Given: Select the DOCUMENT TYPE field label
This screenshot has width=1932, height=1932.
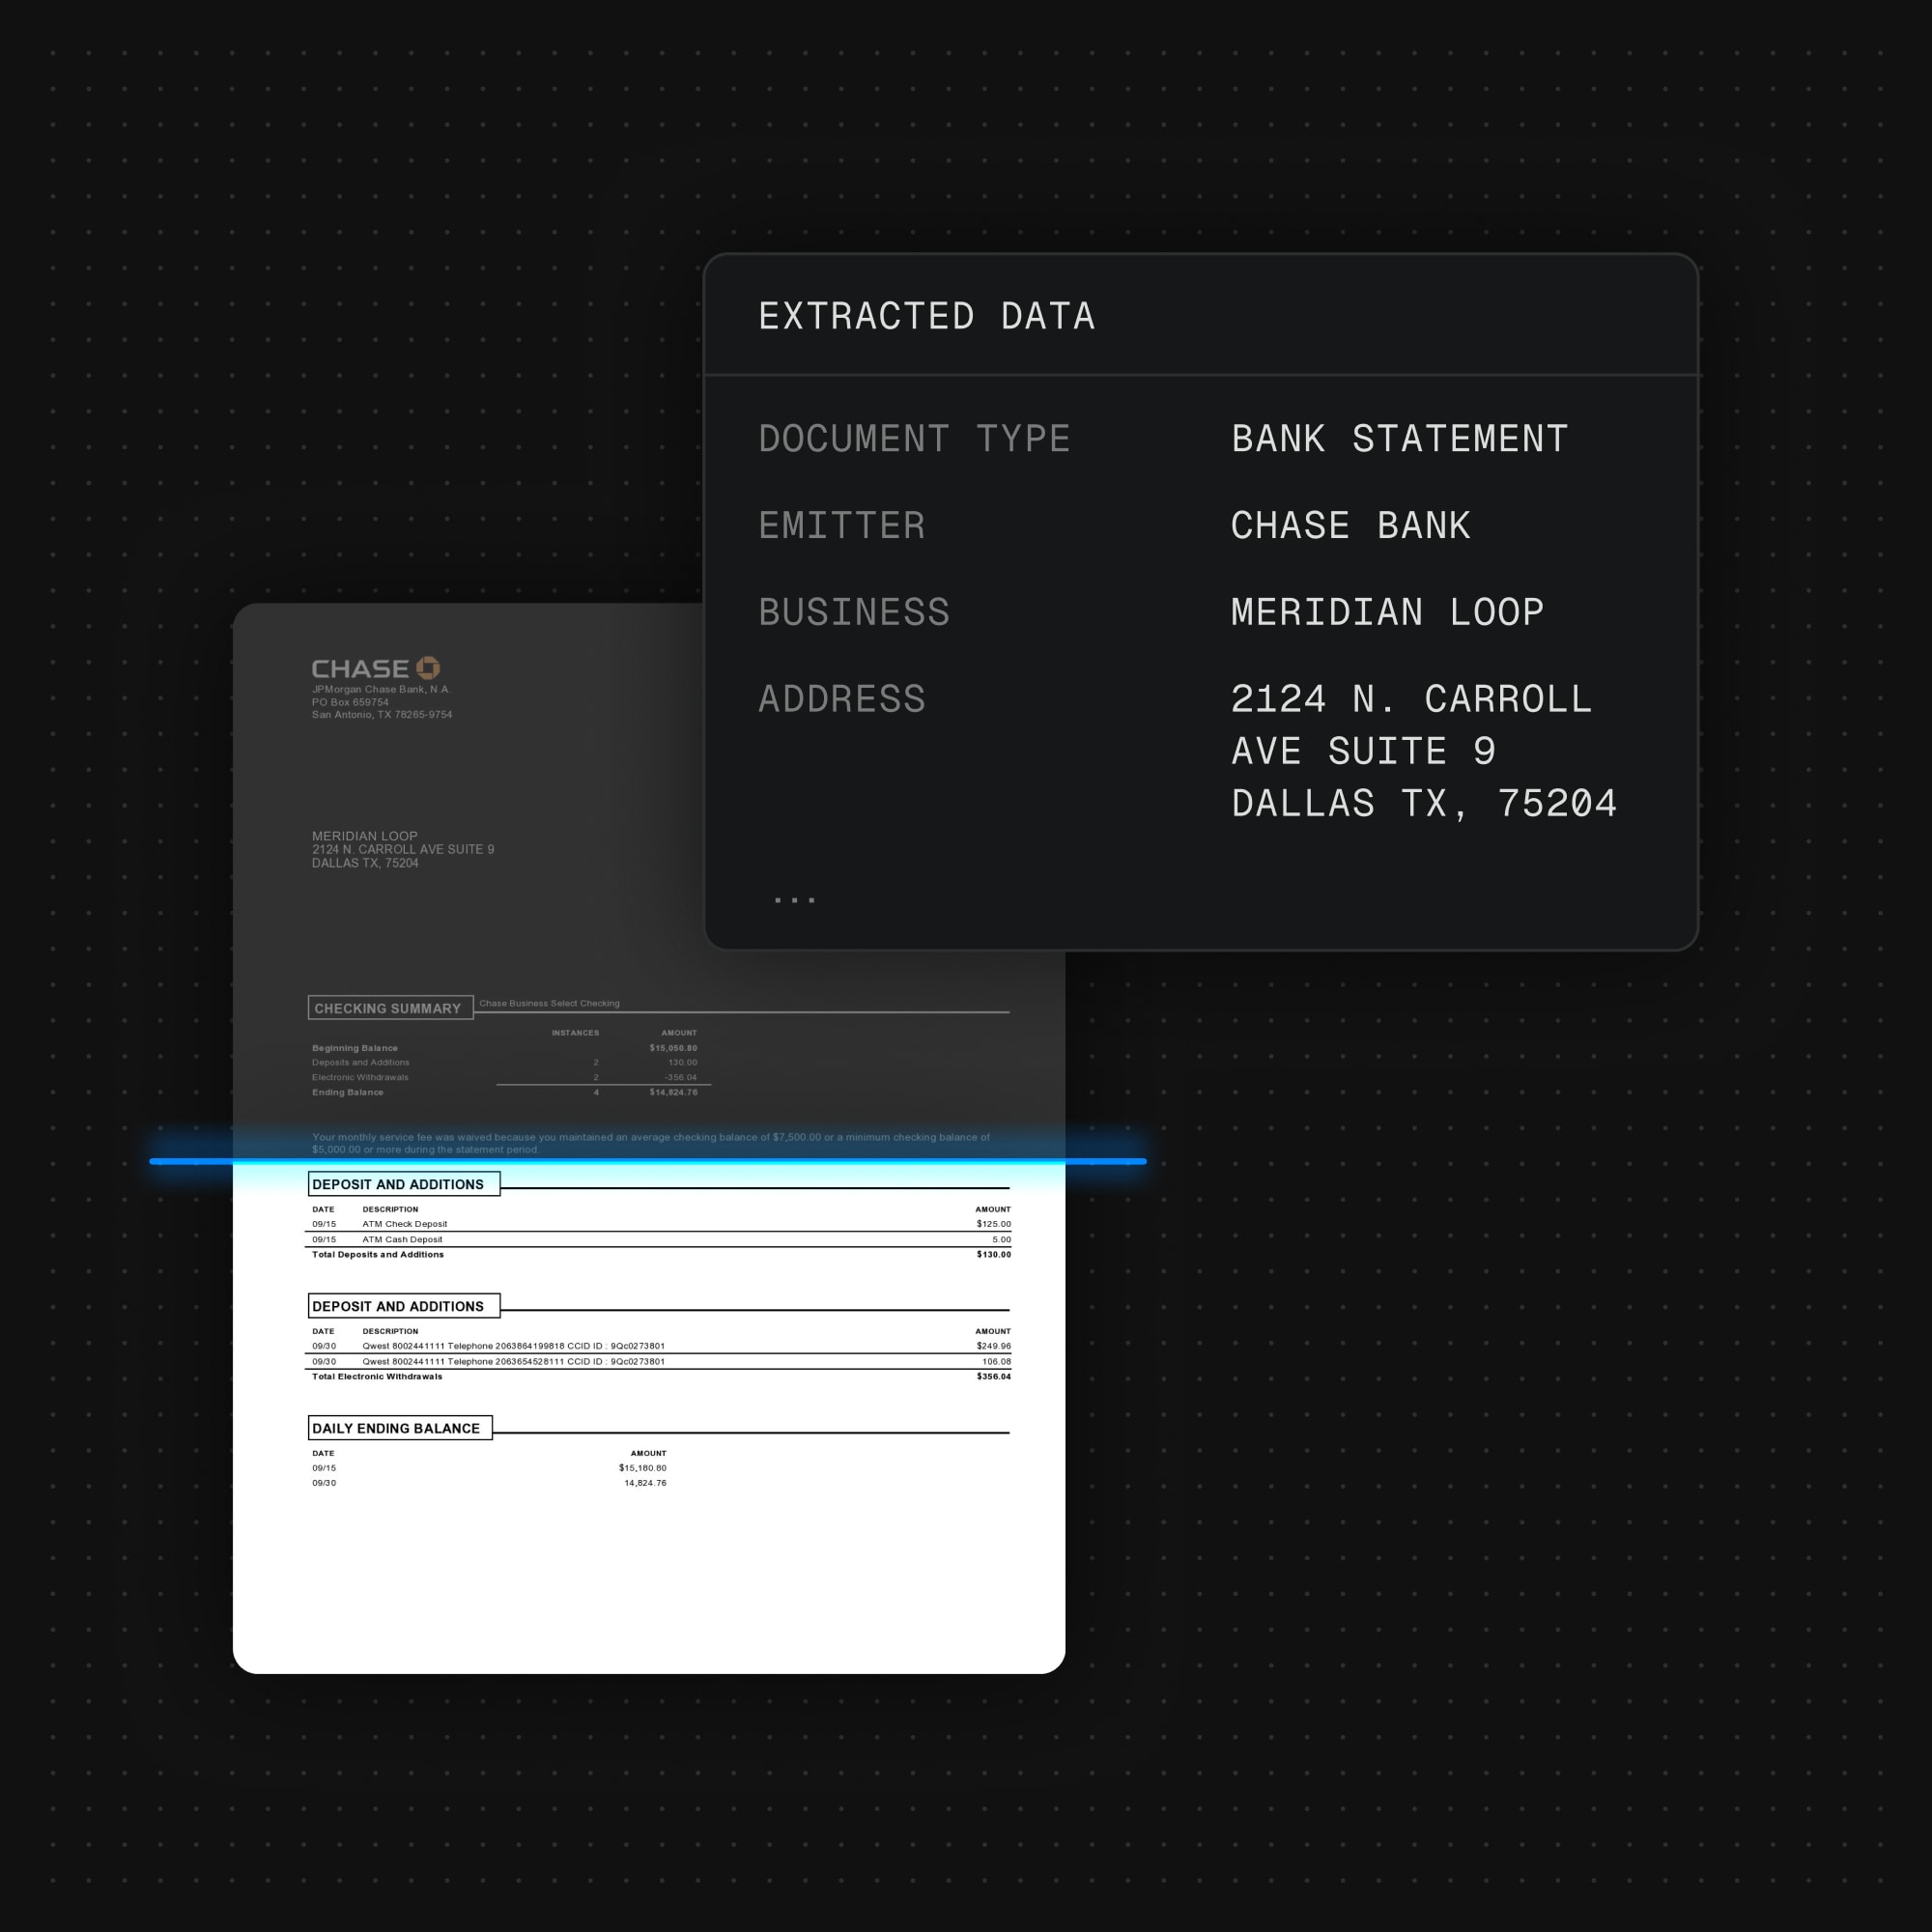Looking at the screenshot, I should click(x=914, y=439).
